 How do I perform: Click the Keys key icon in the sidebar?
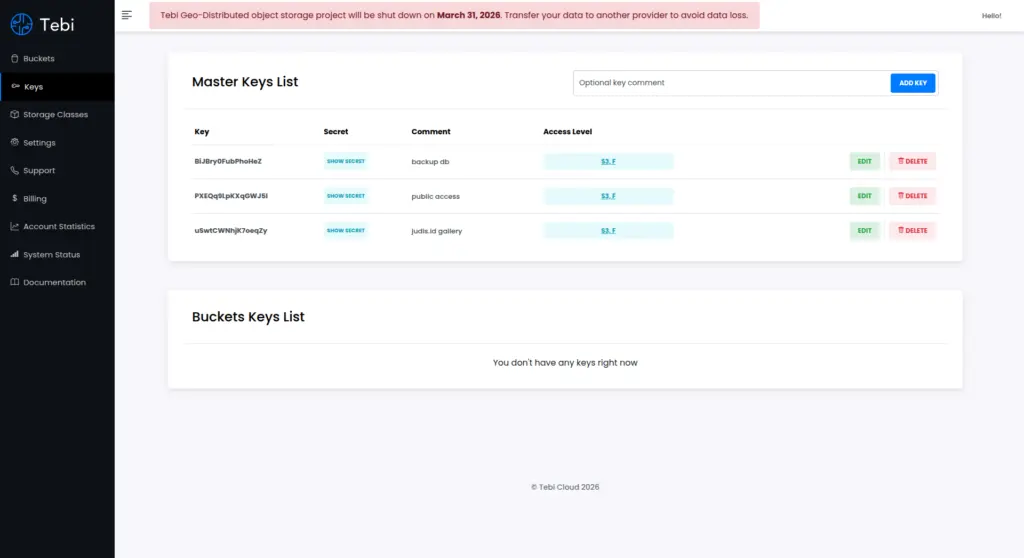click(15, 86)
